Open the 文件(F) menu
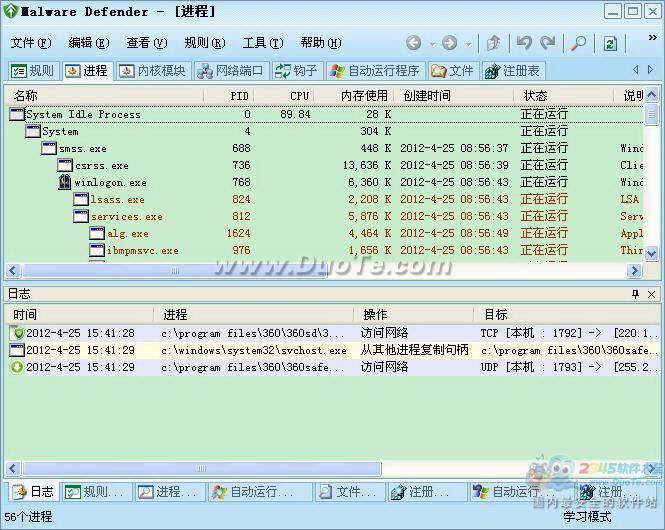Image resolution: width=665 pixels, height=530 pixels. 31,43
